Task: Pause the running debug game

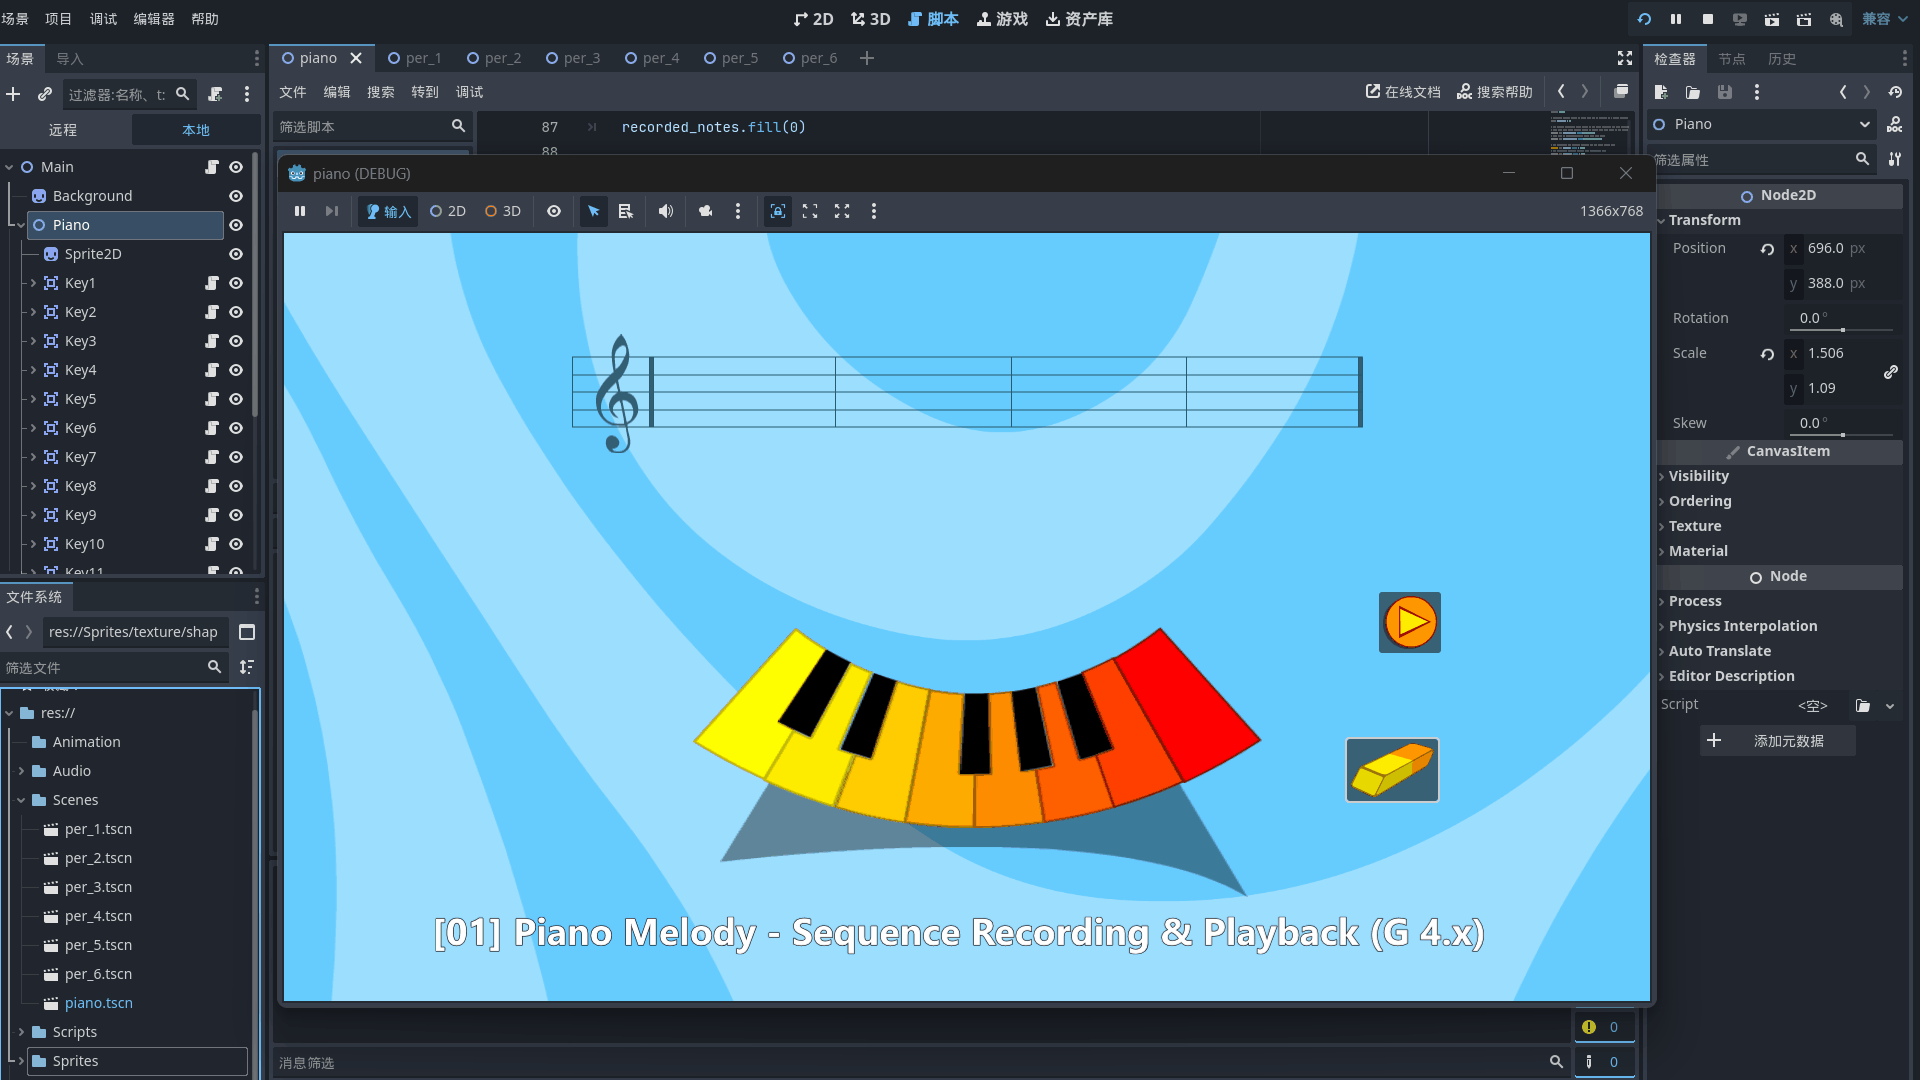Action: pos(299,211)
